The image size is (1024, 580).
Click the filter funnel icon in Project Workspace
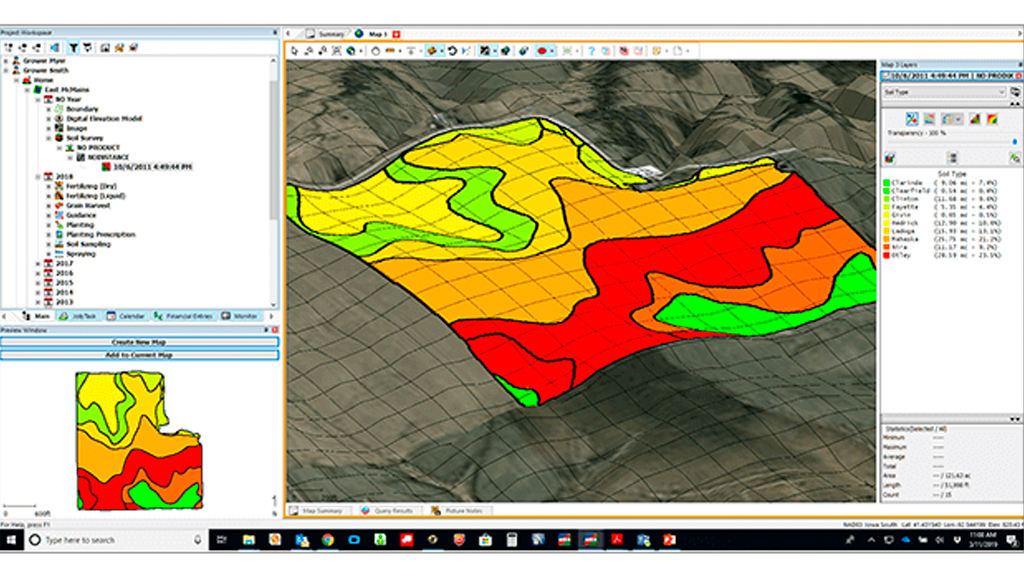click(73, 46)
